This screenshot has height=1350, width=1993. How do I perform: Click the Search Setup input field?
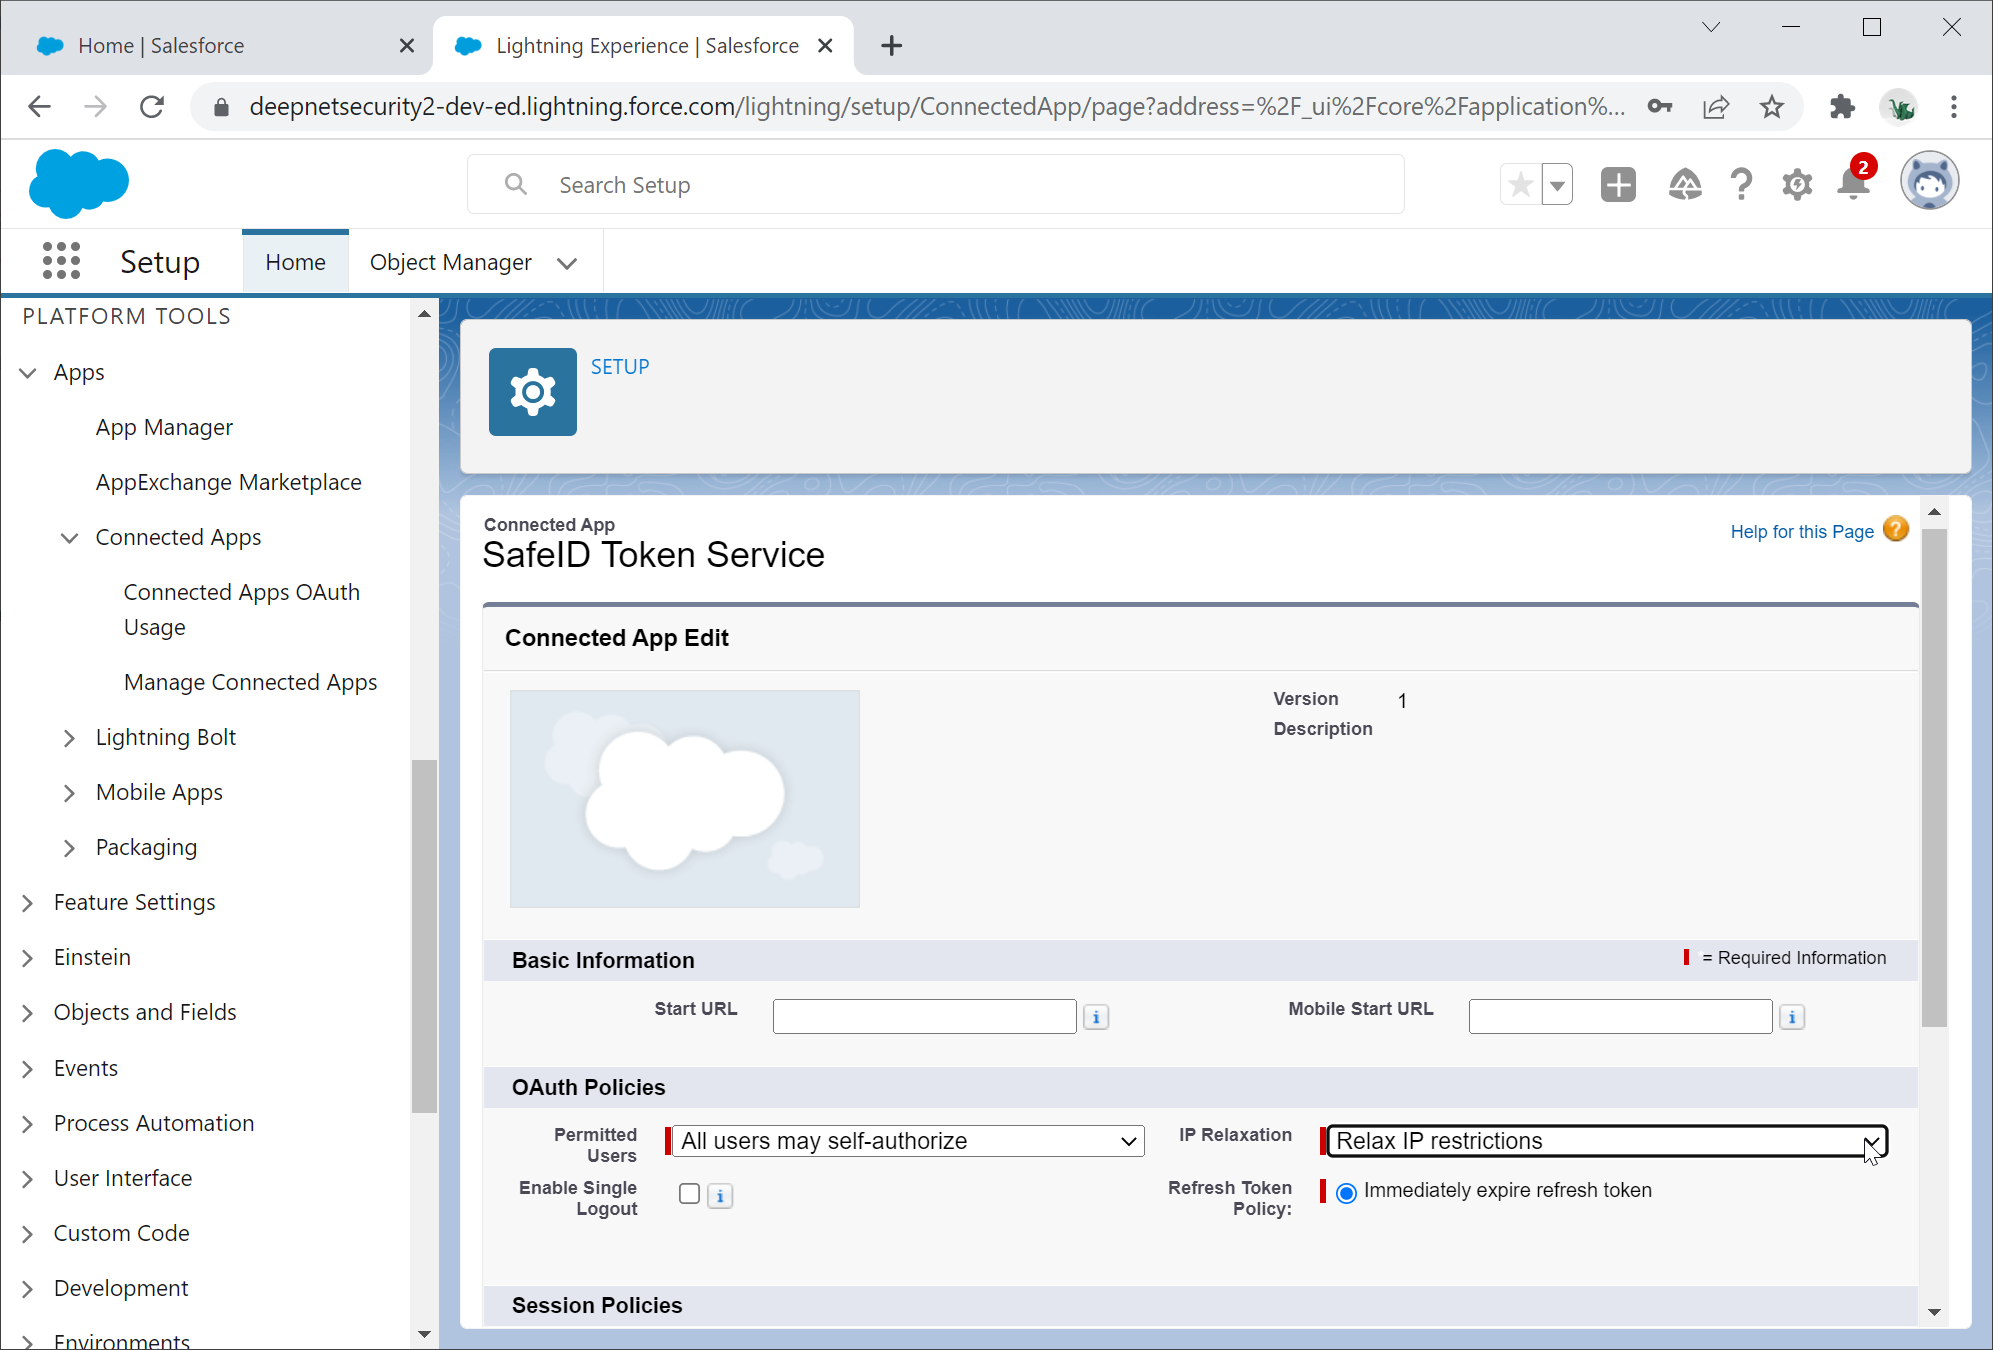pos(935,185)
